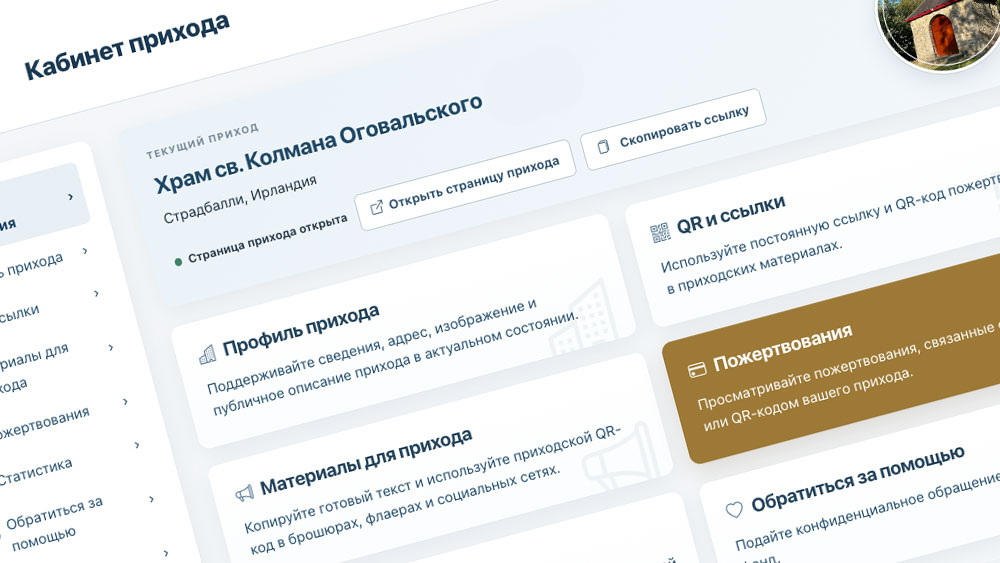Click the copy icon in Скопировать ссылку

pos(603,147)
